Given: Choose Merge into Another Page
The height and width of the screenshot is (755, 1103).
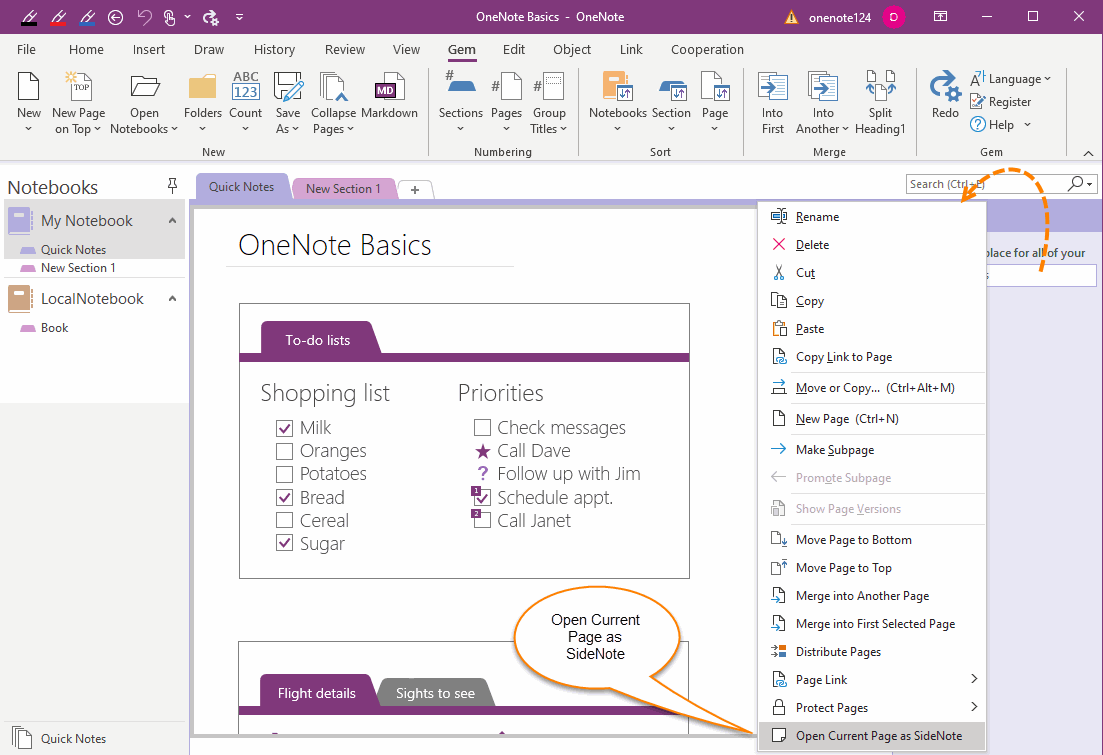Looking at the screenshot, I should click(871, 595).
